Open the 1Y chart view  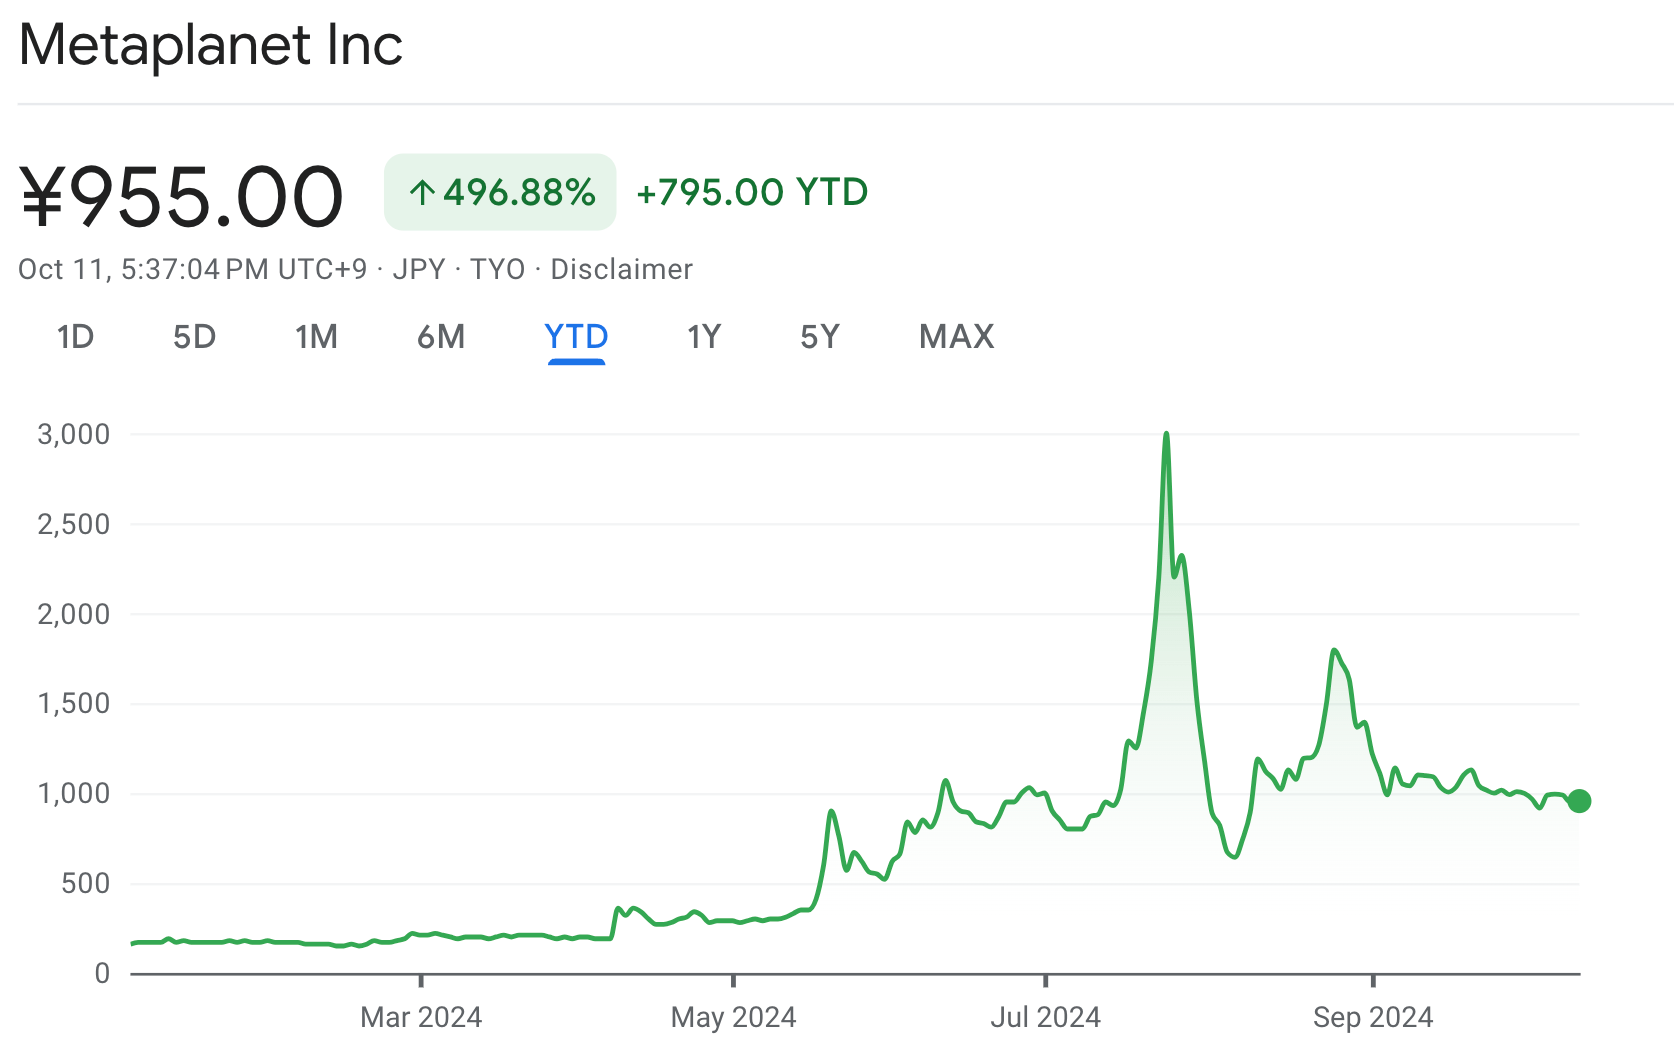[704, 337]
